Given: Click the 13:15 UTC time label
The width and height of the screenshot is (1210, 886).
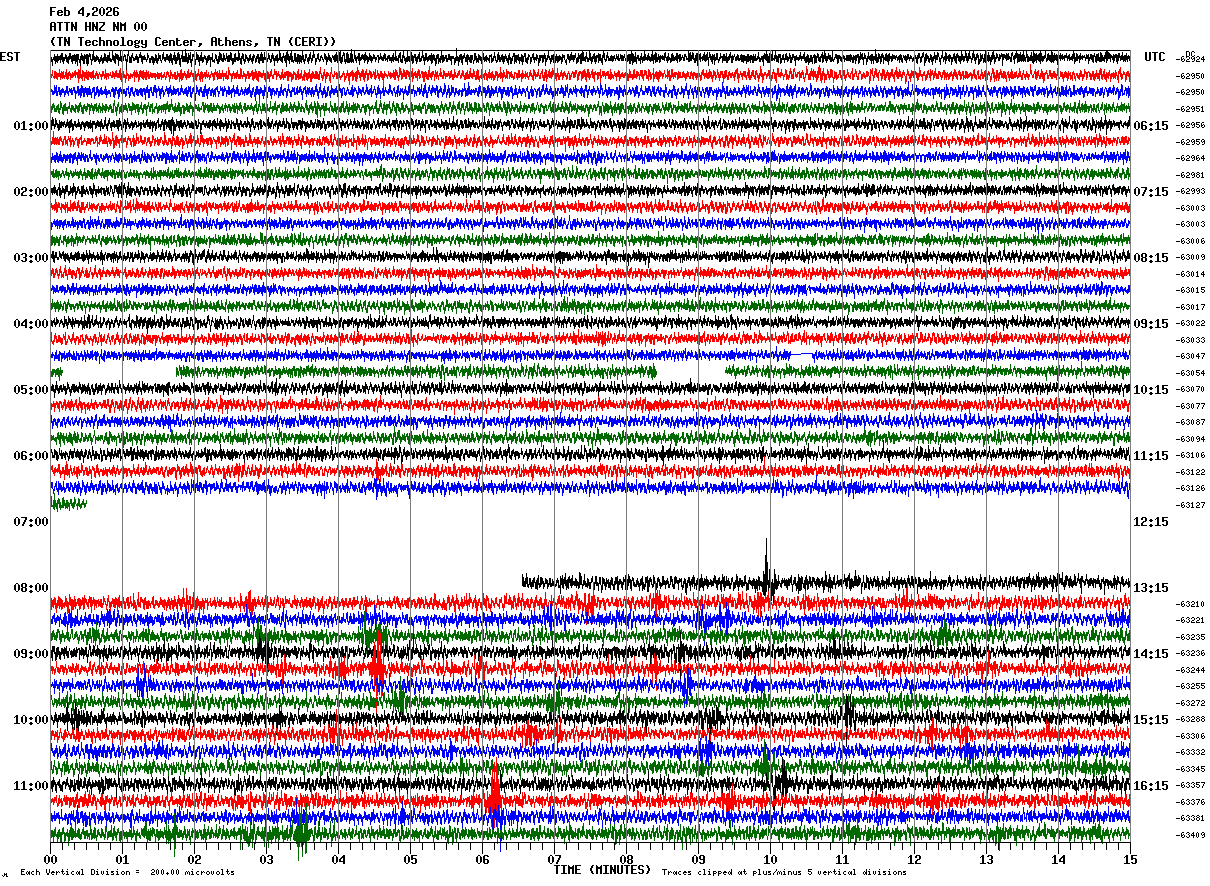Looking at the screenshot, I should click(x=1151, y=588).
